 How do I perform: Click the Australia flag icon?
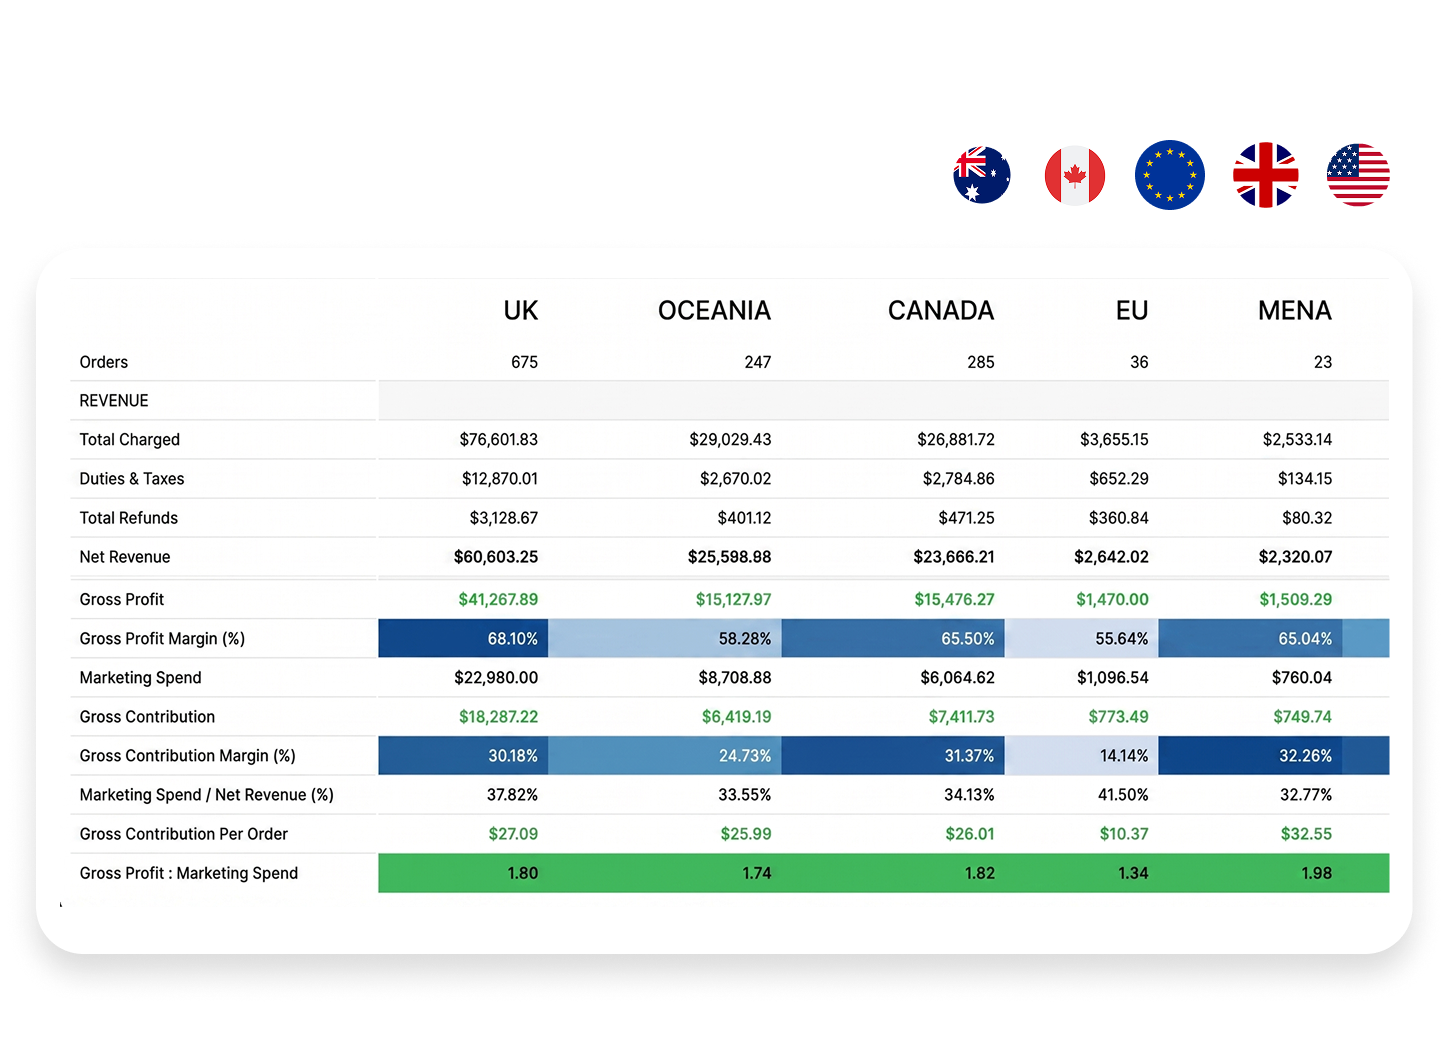[982, 175]
